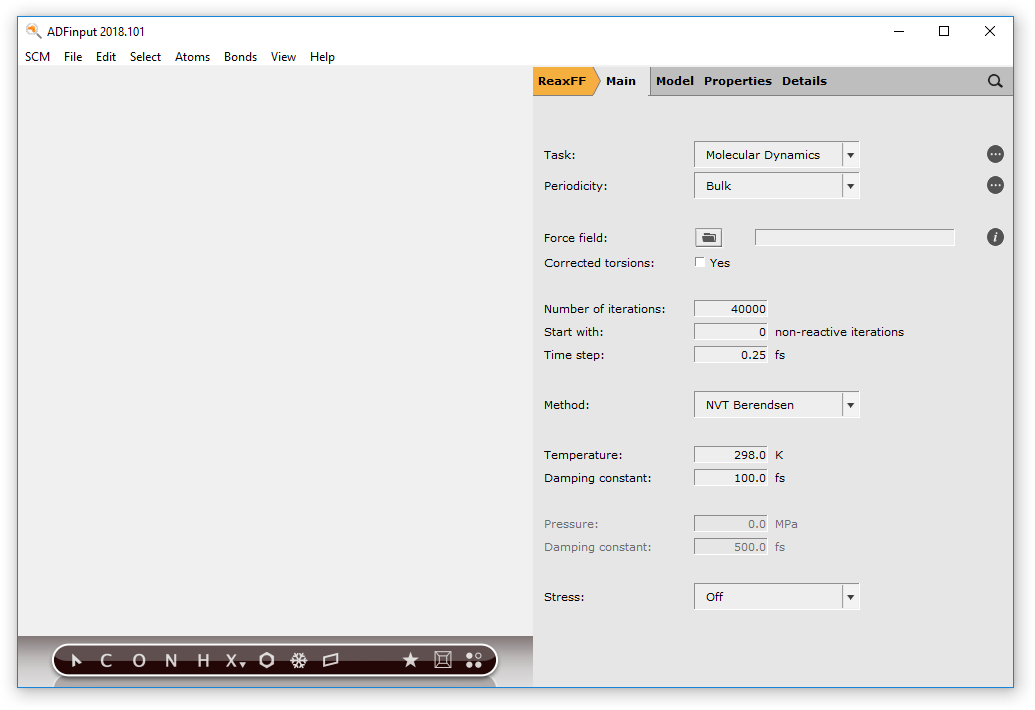Click the four-dots atoms display icon
Viewport: 1035px width, 710px height.
[474, 660]
